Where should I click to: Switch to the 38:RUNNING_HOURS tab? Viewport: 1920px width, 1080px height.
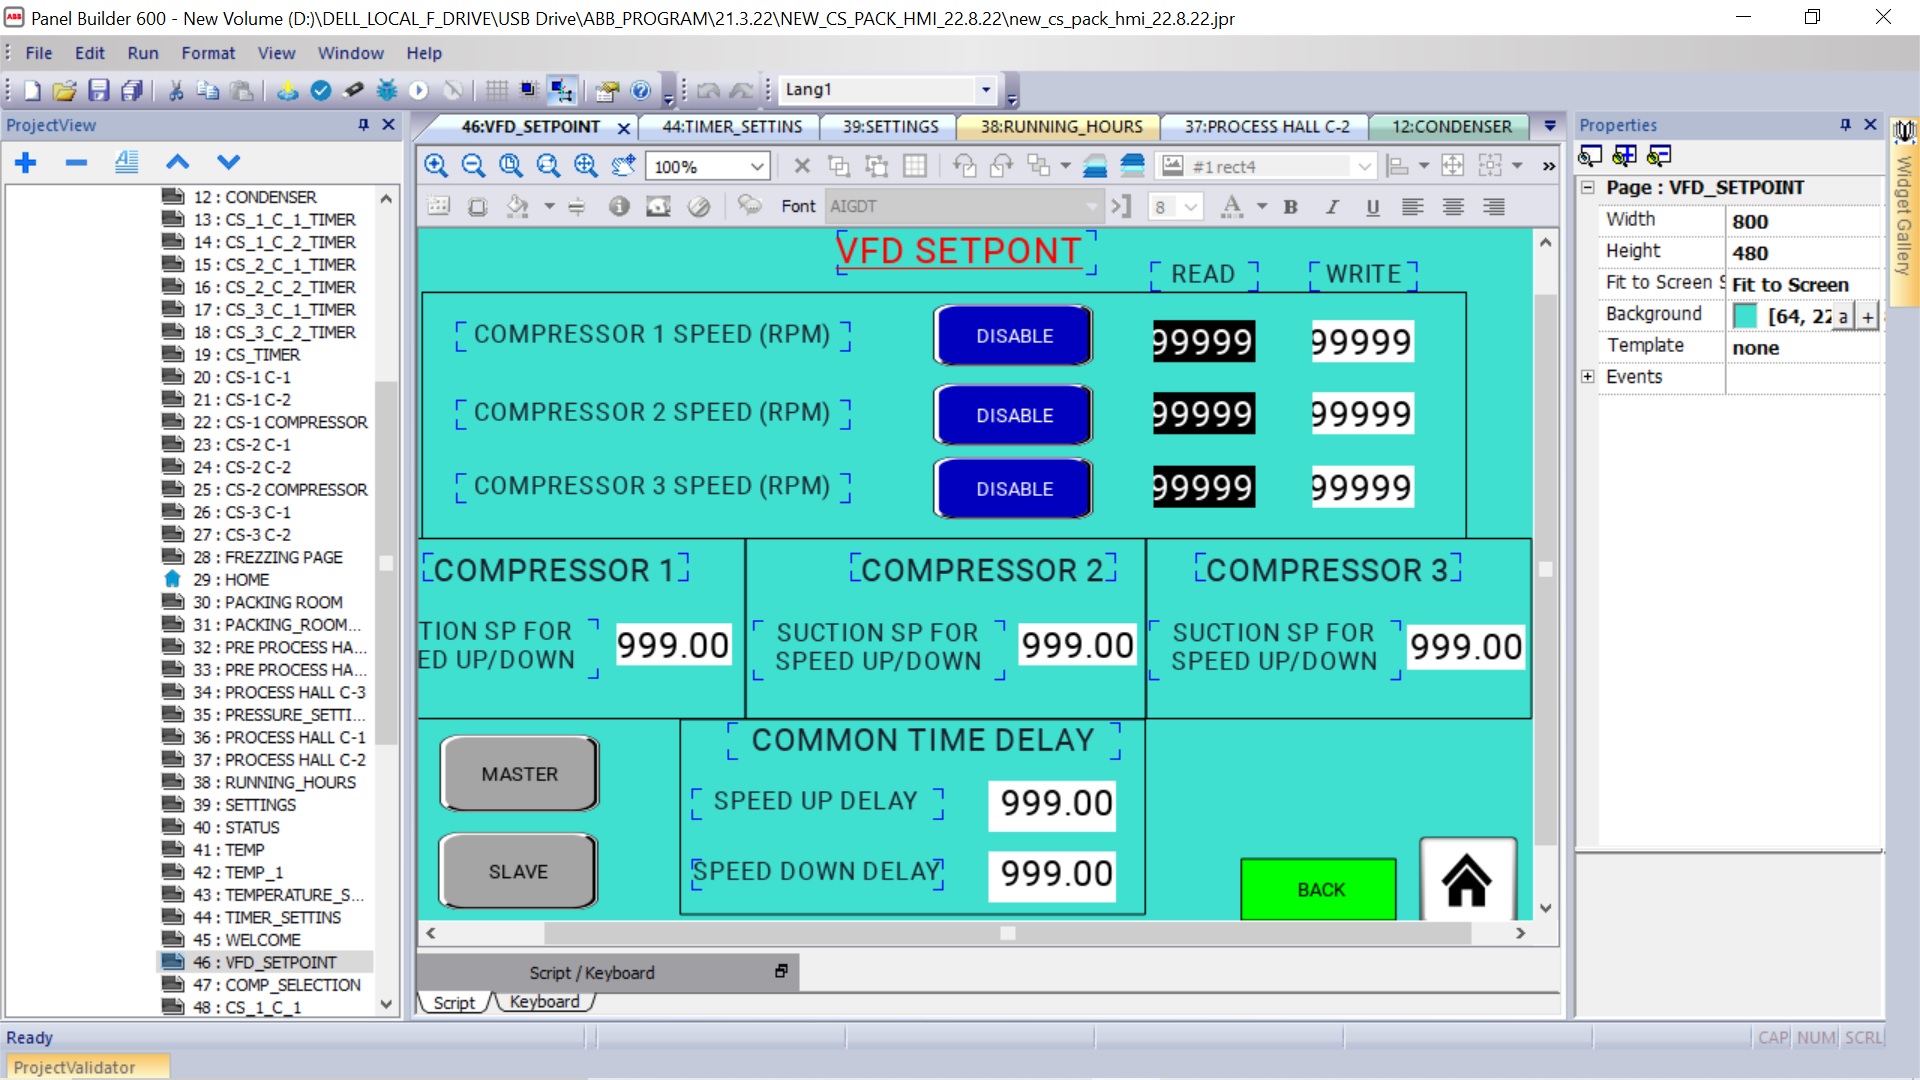1060,127
